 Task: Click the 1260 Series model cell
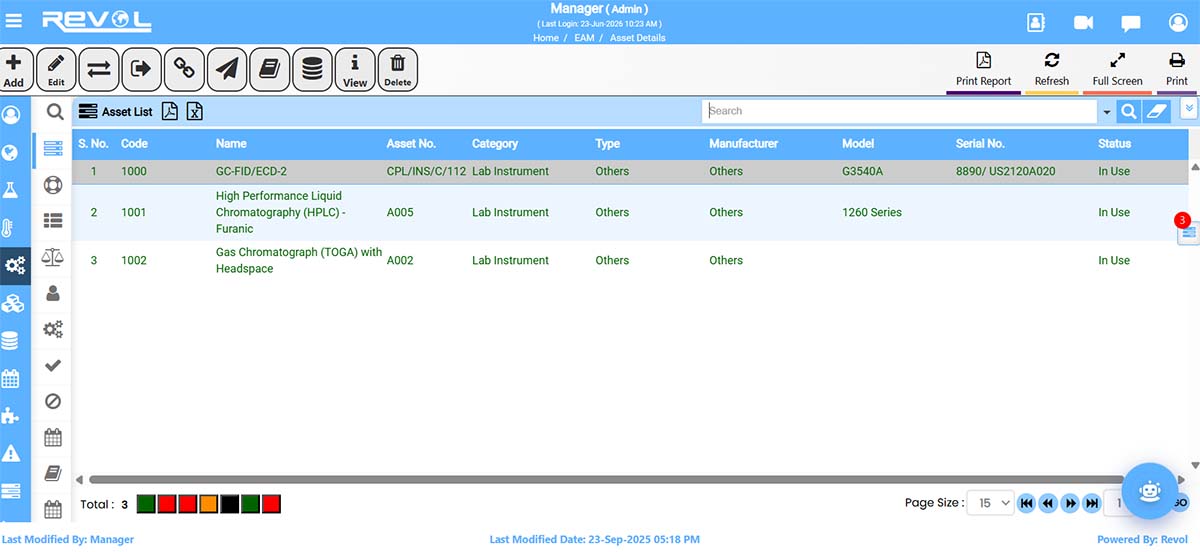pyautogui.click(x=872, y=212)
